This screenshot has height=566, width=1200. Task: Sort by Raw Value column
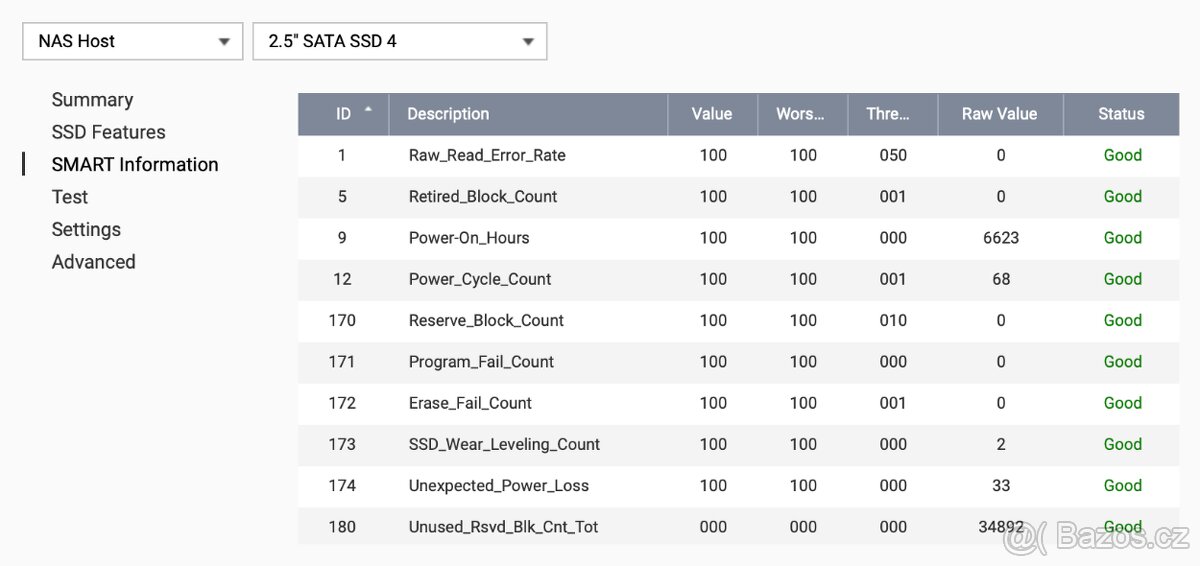[x=999, y=114]
